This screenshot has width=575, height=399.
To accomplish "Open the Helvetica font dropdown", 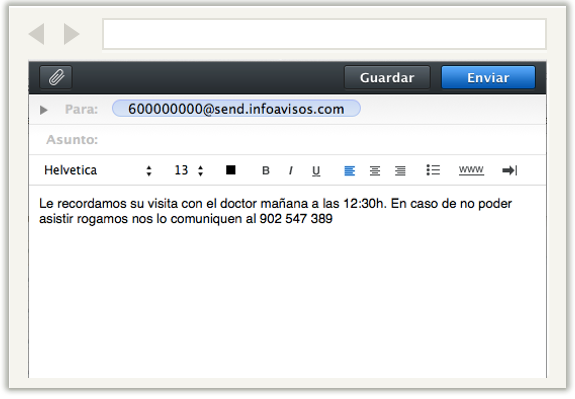I will click(98, 170).
